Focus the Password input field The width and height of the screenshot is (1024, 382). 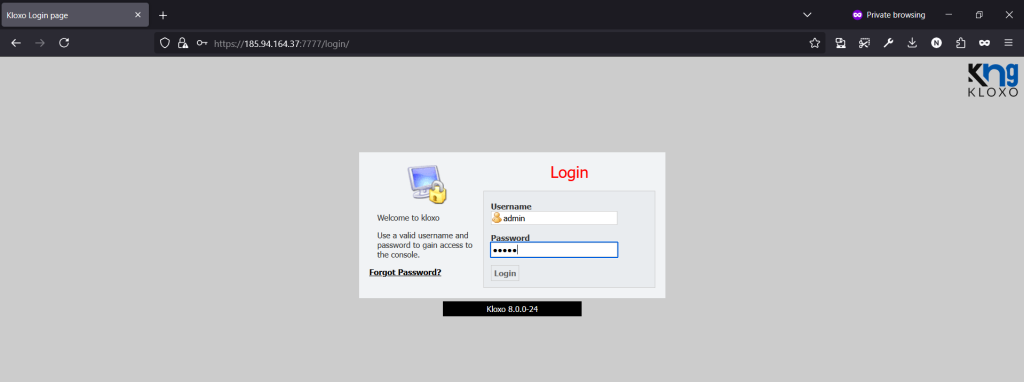554,250
